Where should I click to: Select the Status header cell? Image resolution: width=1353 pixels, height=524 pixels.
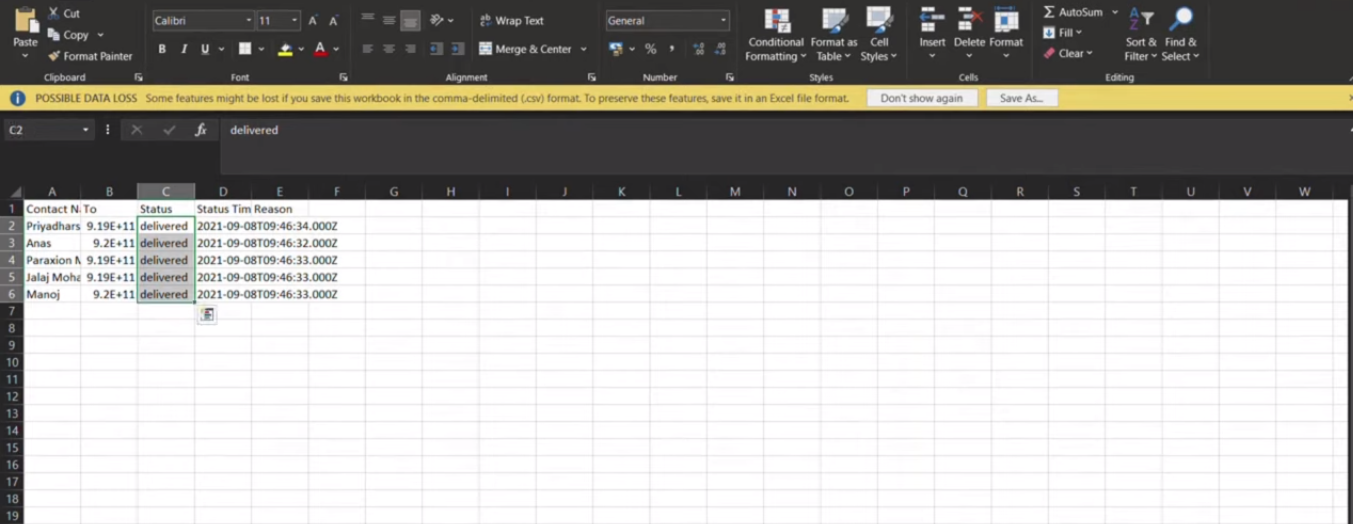pos(166,209)
